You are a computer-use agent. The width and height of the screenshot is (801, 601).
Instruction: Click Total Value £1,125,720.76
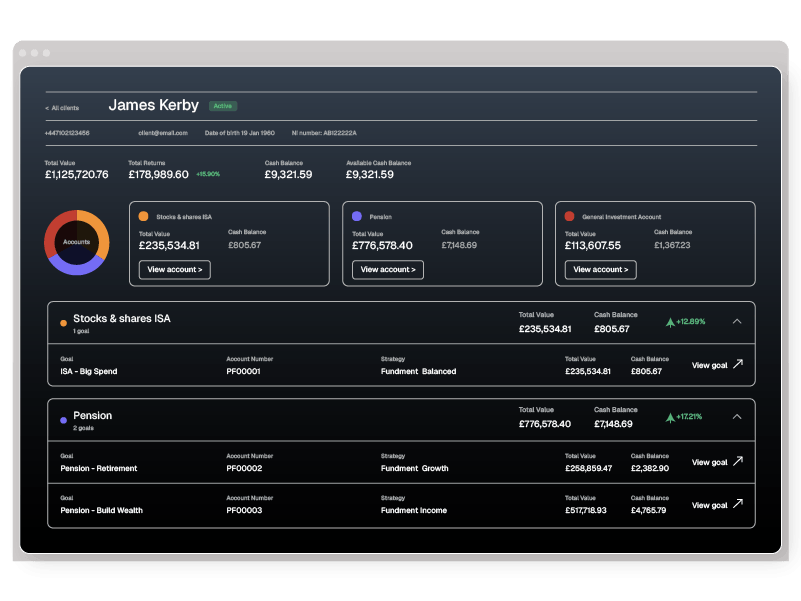click(77, 175)
